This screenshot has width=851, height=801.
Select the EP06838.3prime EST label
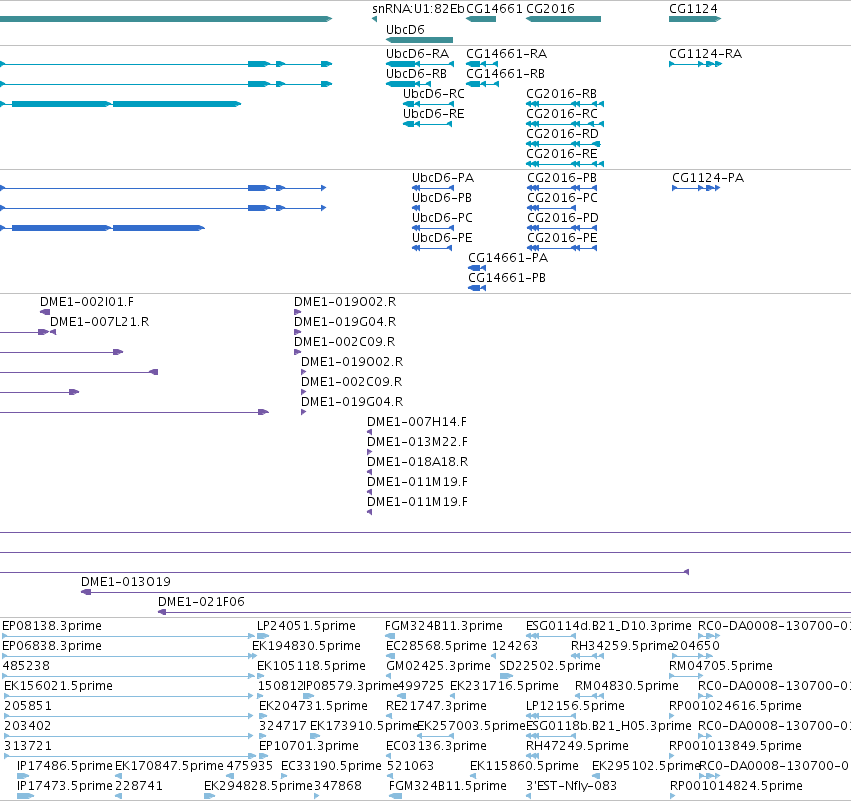pos(52,646)
